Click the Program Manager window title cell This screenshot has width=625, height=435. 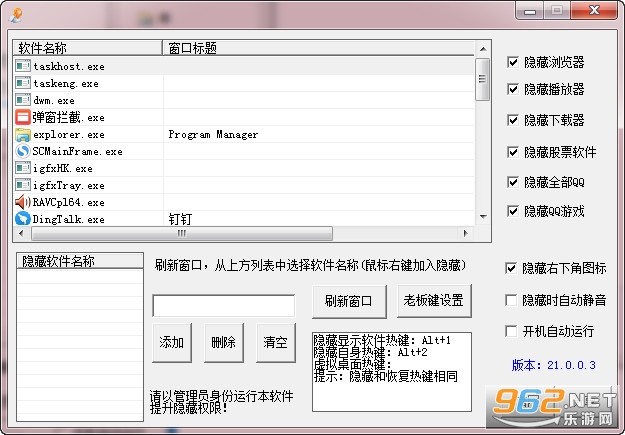pos(213,135)
